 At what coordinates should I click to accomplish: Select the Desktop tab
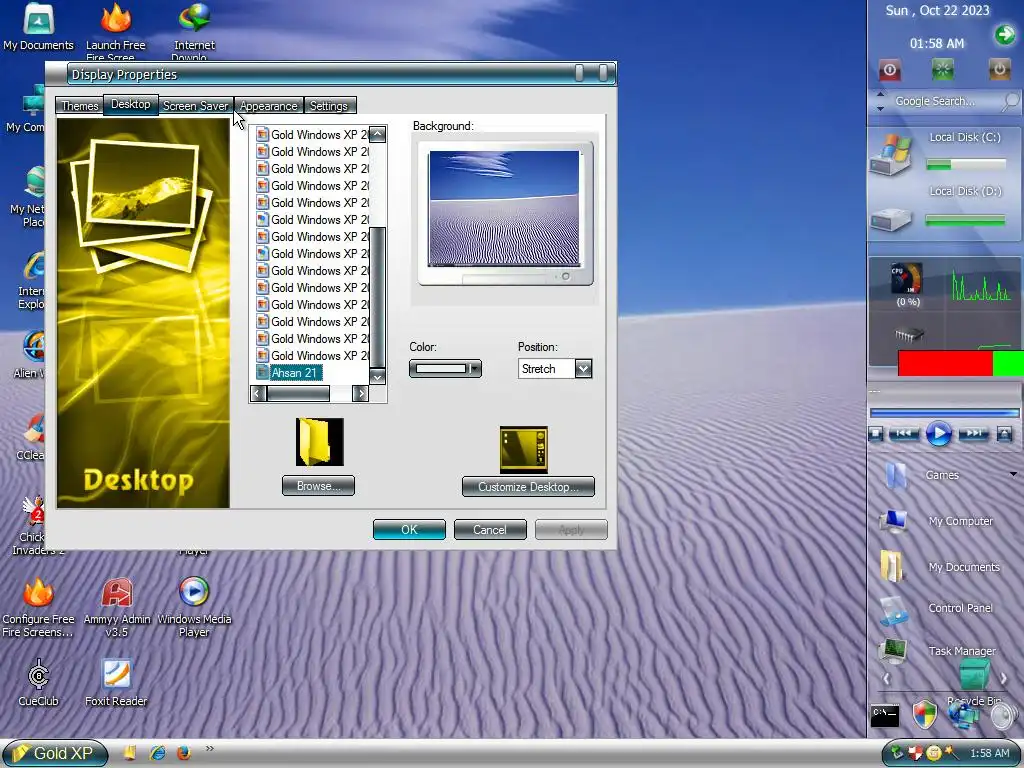tap(131, 104)
